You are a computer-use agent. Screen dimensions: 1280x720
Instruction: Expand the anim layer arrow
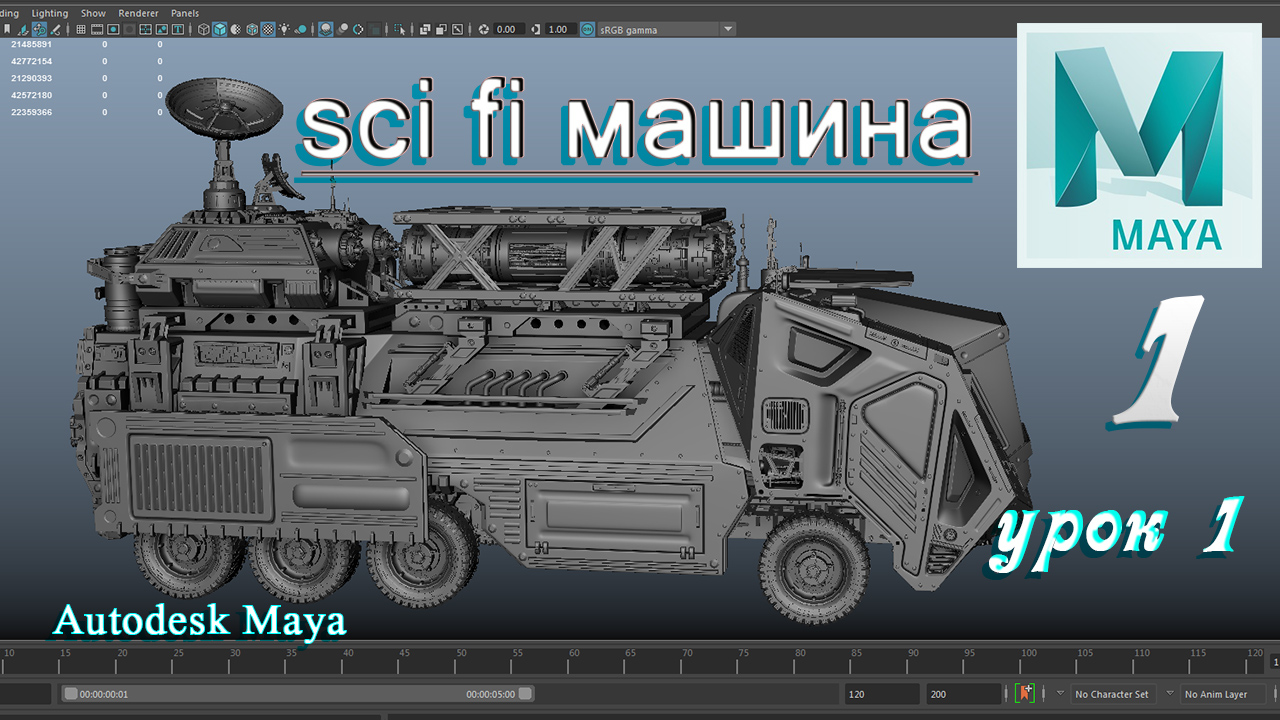(x=1170, y=693)
